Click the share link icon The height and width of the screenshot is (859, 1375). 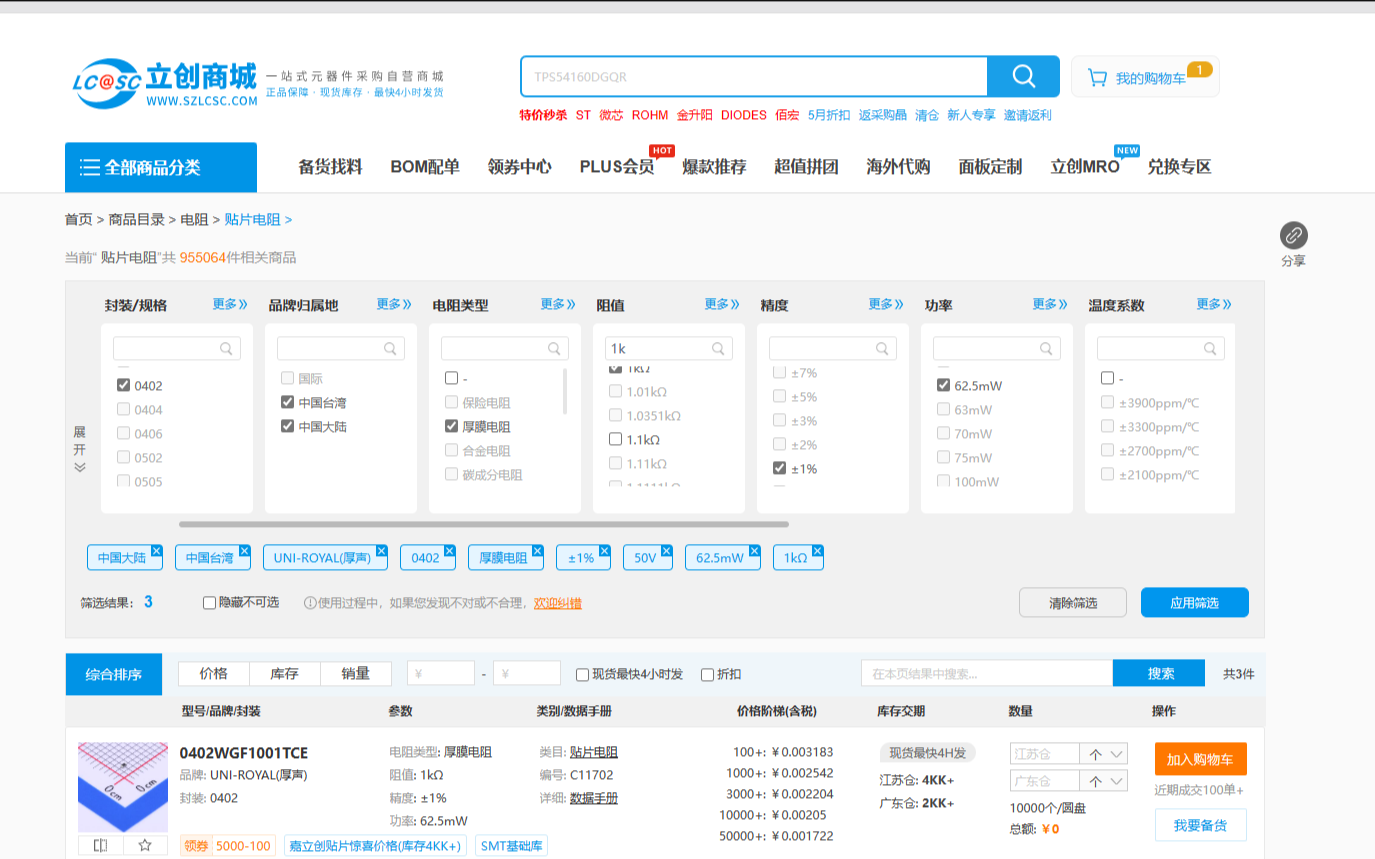click(x=1293, y=236)
